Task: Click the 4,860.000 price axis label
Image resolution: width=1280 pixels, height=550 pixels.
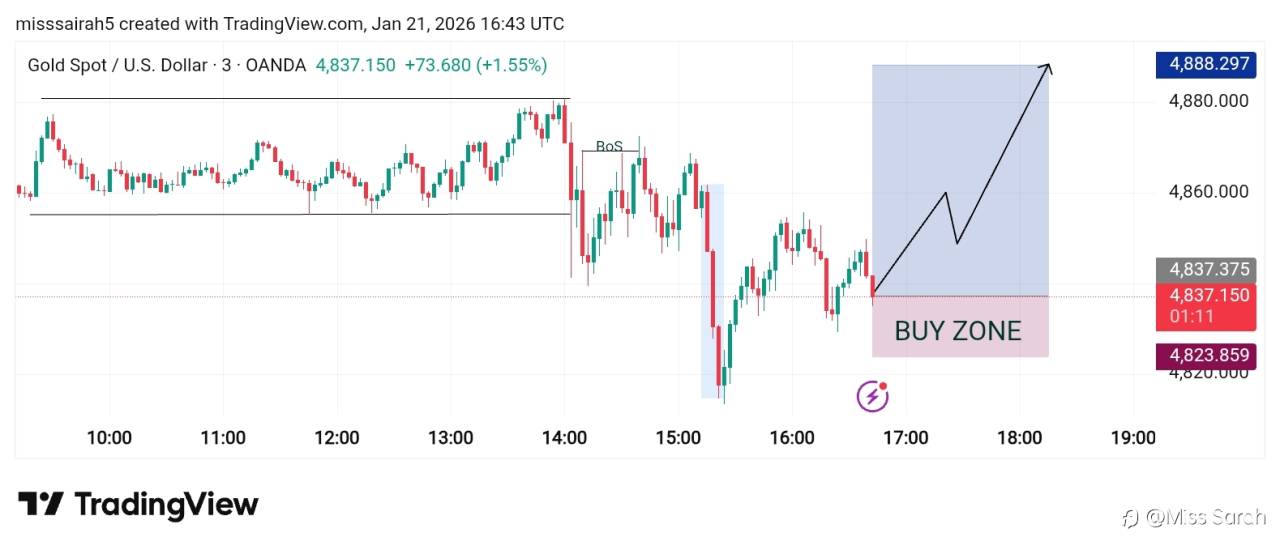Action: (x=1208, y=191)
